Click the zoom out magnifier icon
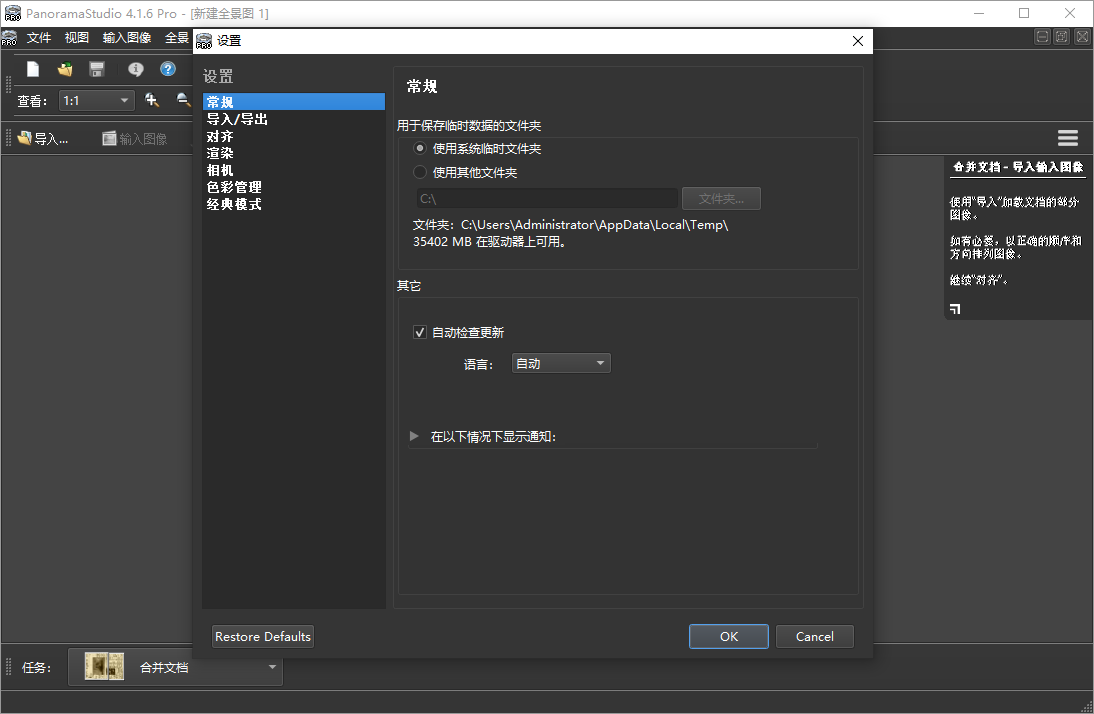The width and height of the screenshot is (1094, 714). [183, 101]
